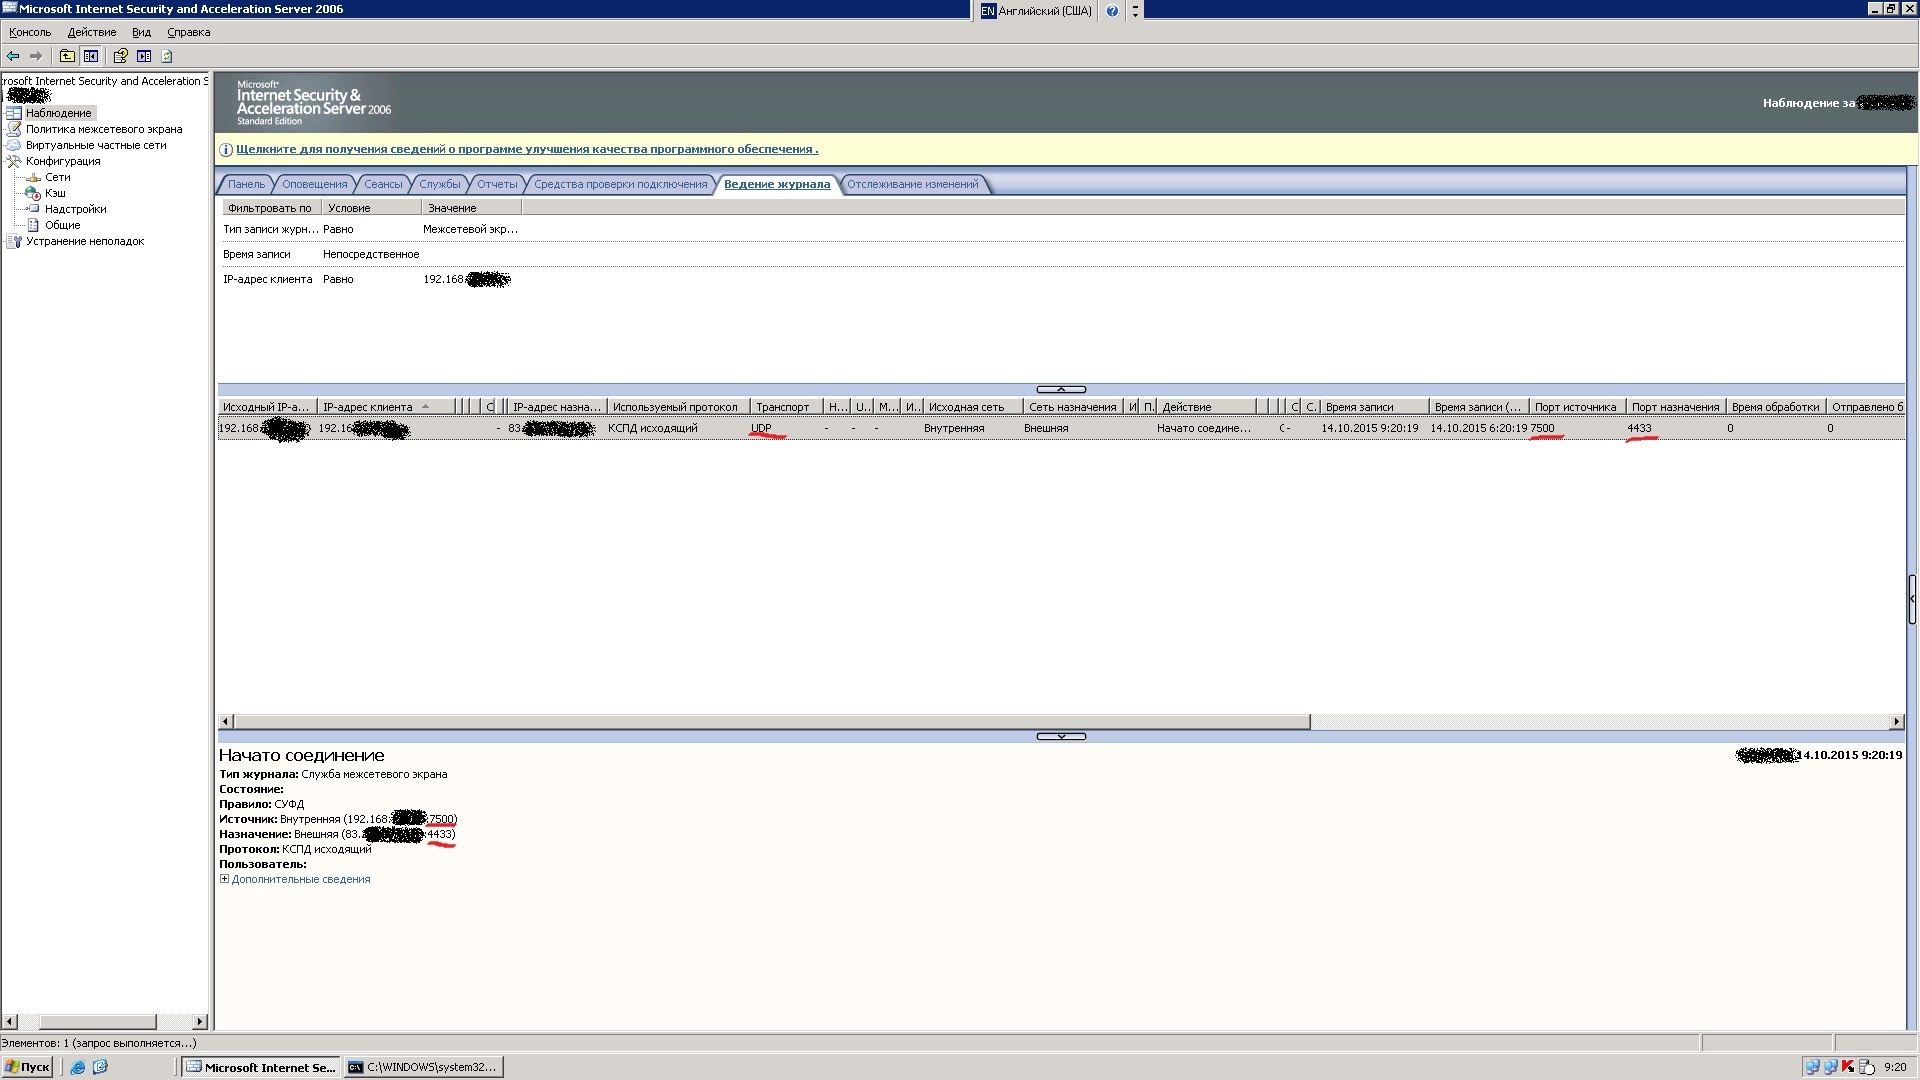Click the firewall policy scroll icon
This screenshot has height=1080, width=1920.
[14, 129]
